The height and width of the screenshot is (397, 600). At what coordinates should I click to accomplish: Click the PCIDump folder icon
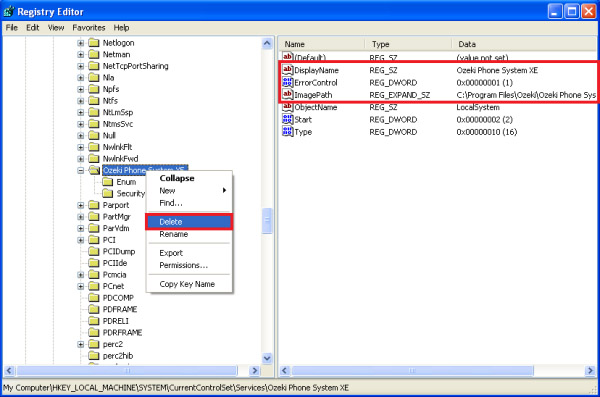coord(94,251)
